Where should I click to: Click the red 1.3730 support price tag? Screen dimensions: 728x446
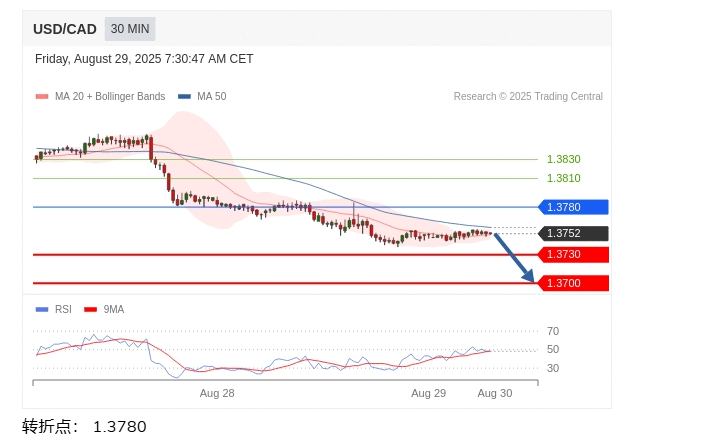(x=573, y=255)
